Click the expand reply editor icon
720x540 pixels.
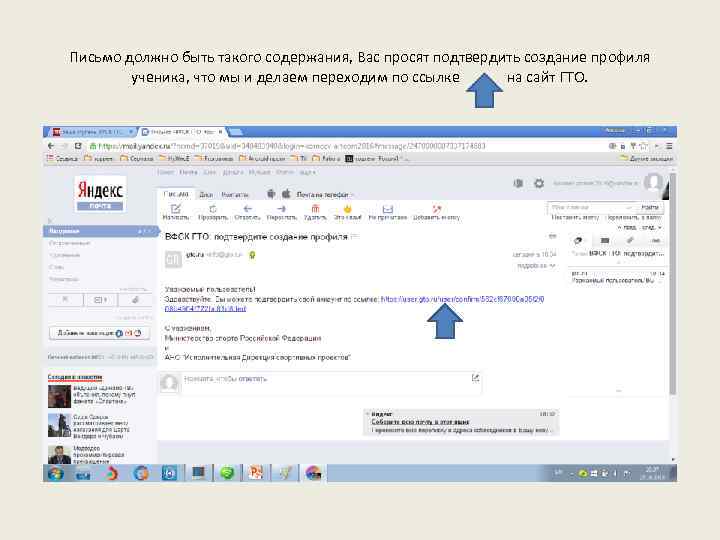click(475, 377)
